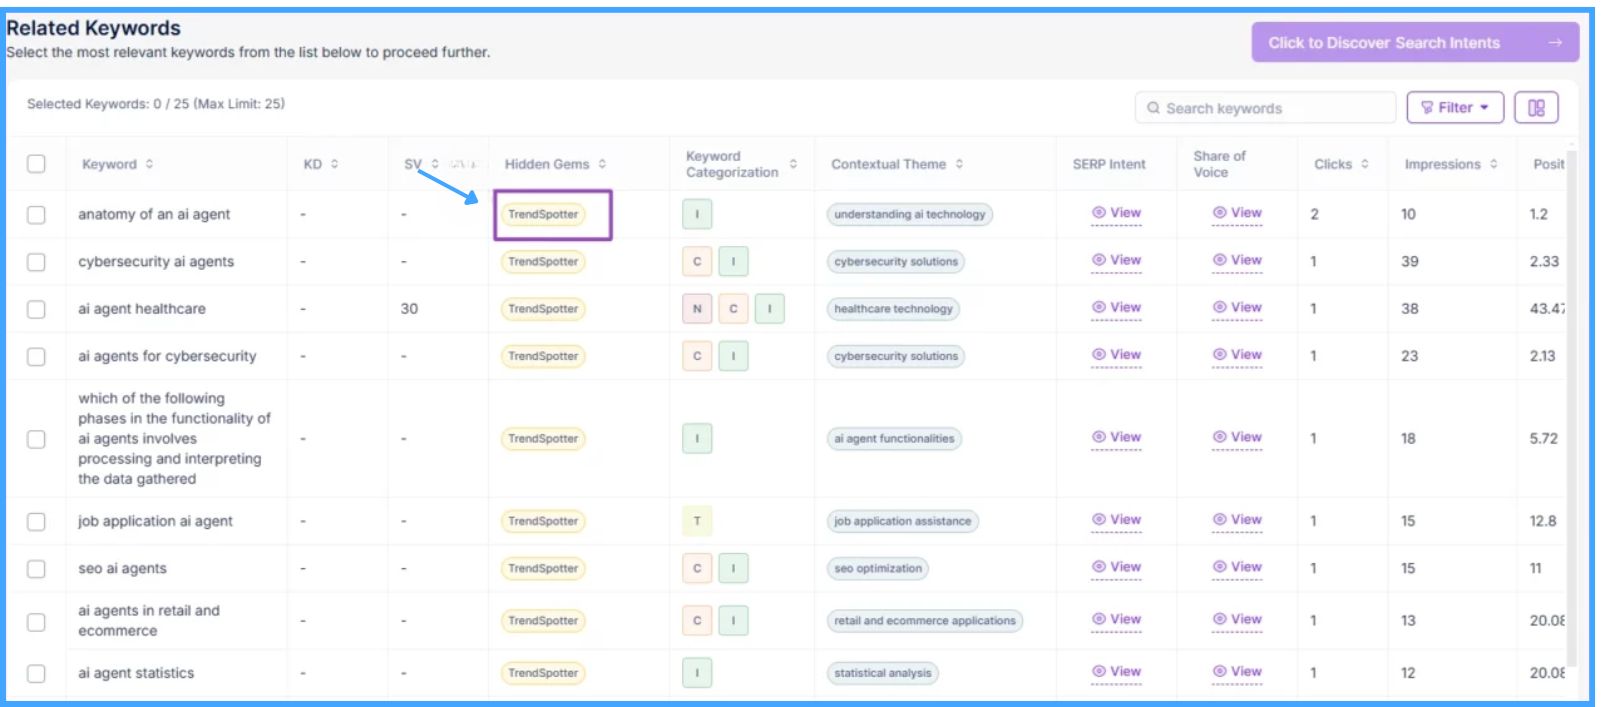Toggle the select-all checkbox in table header
1605x707 pixels.
click(36, 164)
